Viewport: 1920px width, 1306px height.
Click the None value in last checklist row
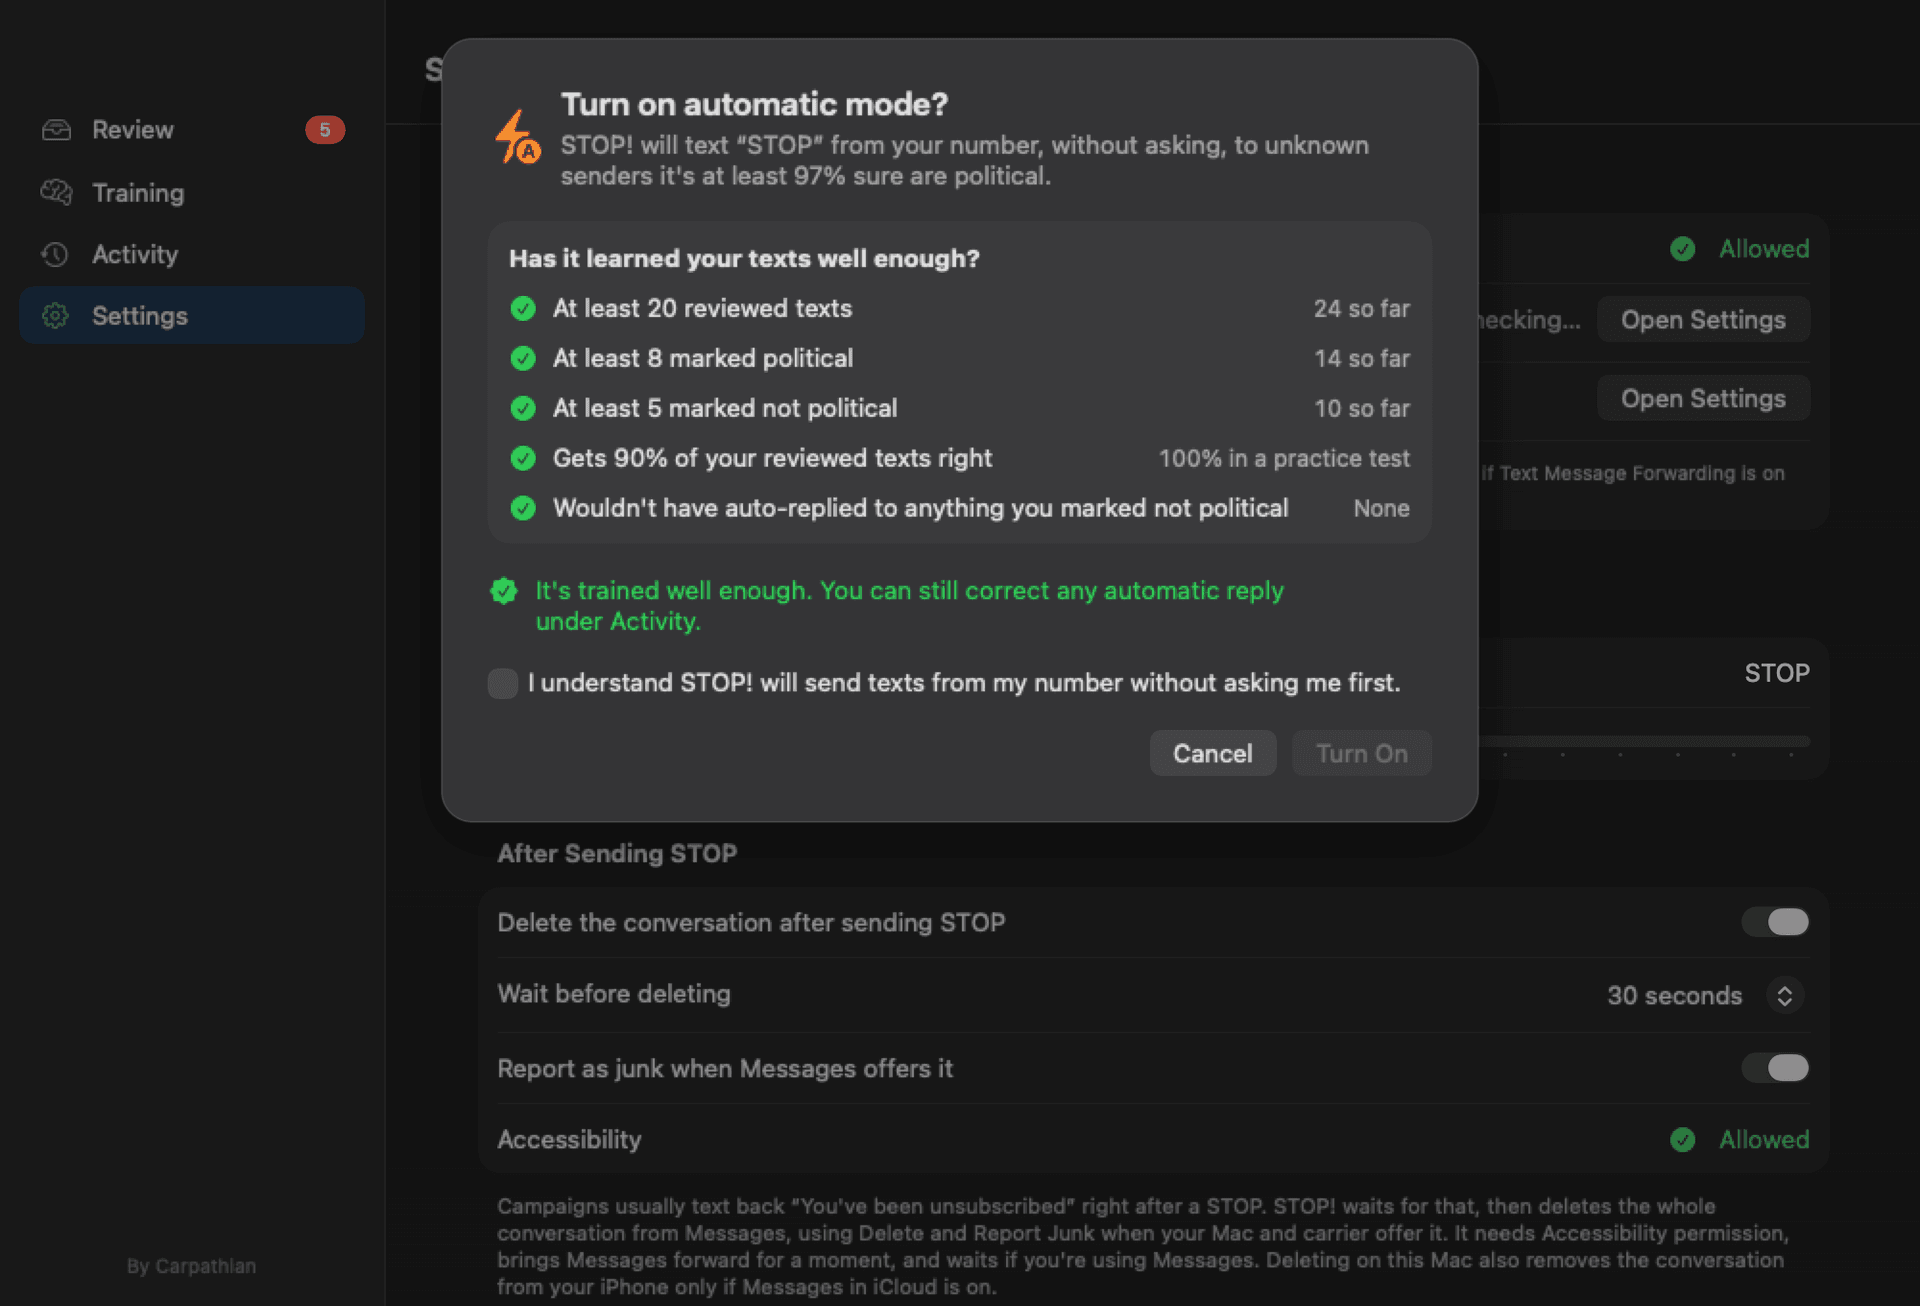coord(1381,508)
